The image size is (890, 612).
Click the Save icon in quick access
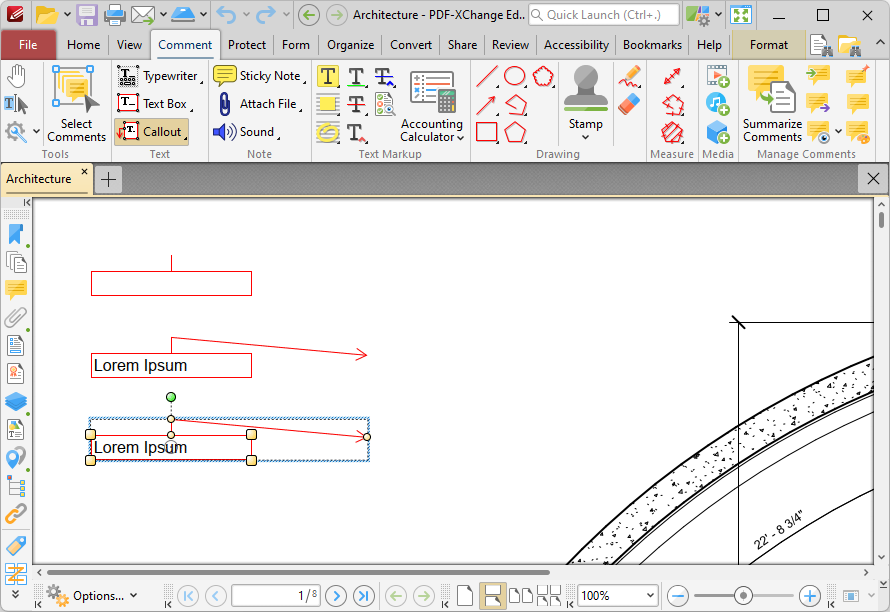[x=87, y=15]
